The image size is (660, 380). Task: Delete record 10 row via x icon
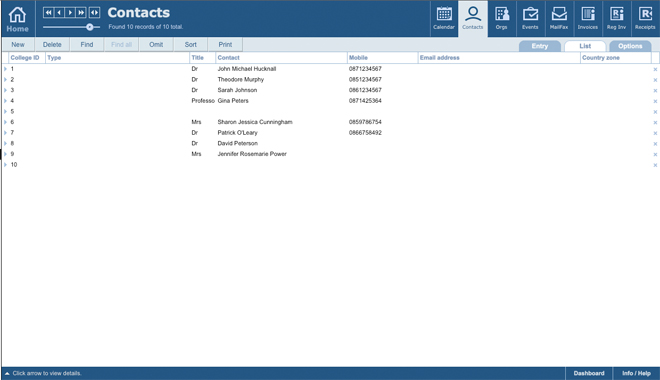point(655,165)
